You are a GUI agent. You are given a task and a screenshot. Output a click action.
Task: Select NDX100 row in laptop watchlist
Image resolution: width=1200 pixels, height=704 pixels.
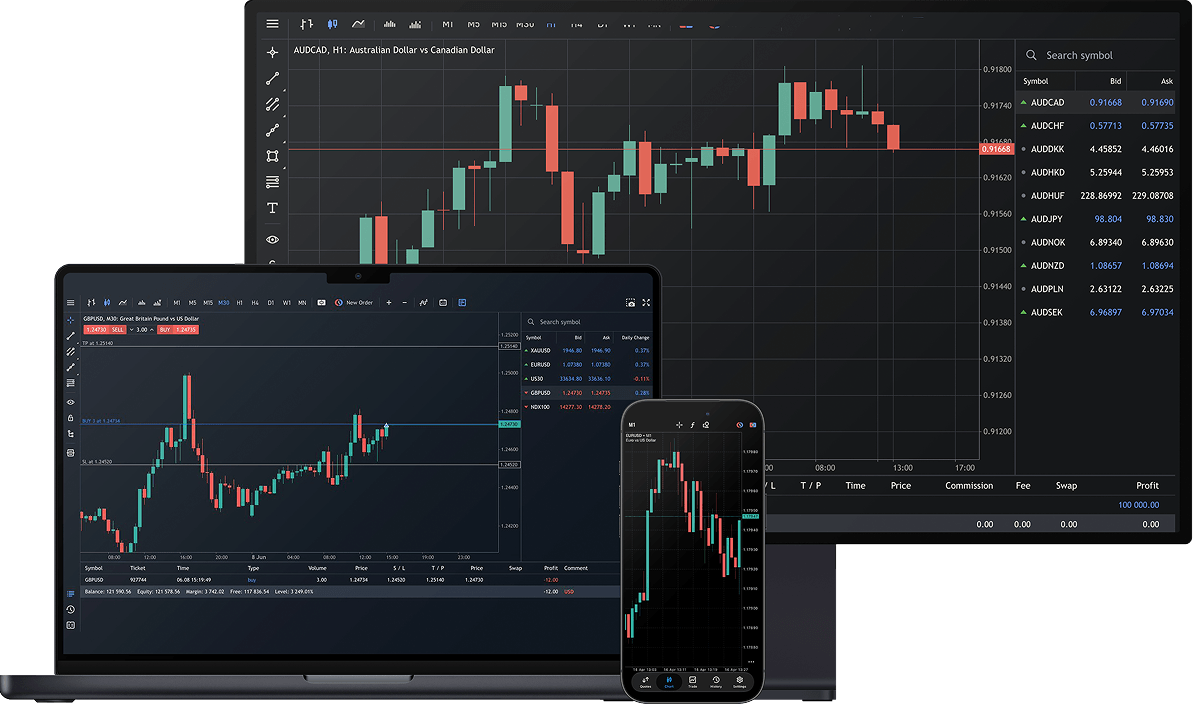(x=587, y=407)
